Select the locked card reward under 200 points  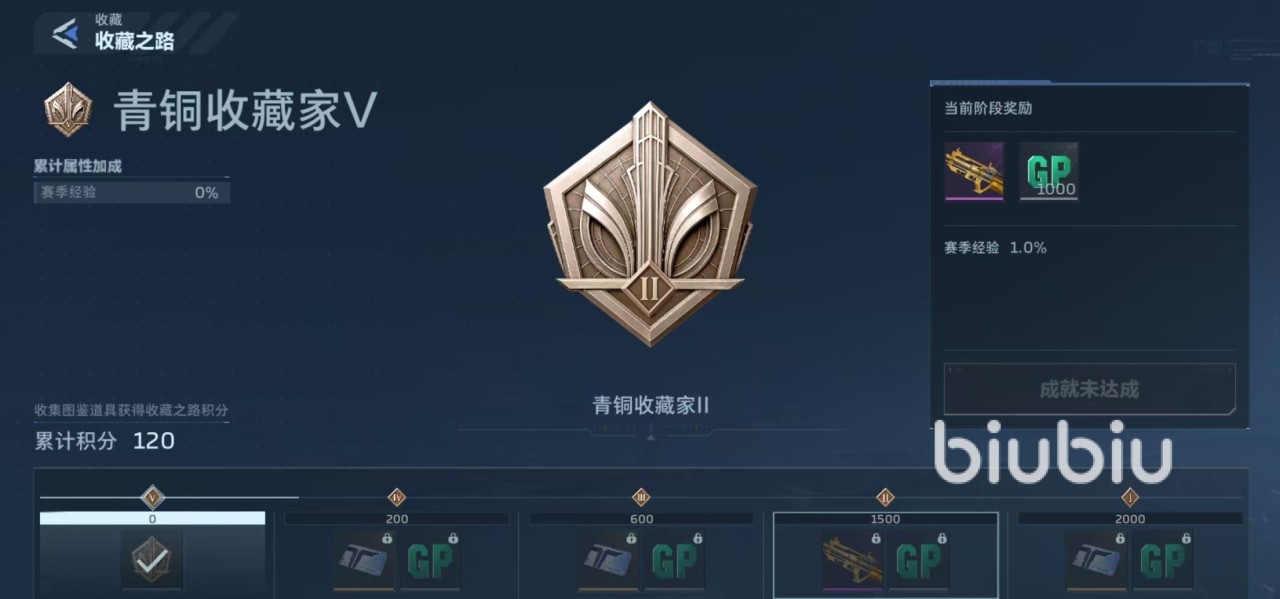(363, 561)
